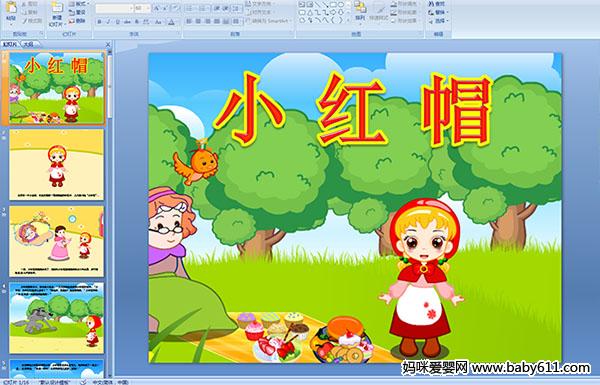The height and width of the screenshot is (385, 600).
Task: Click the Replace button in the editing group
Action: point(437,12)
